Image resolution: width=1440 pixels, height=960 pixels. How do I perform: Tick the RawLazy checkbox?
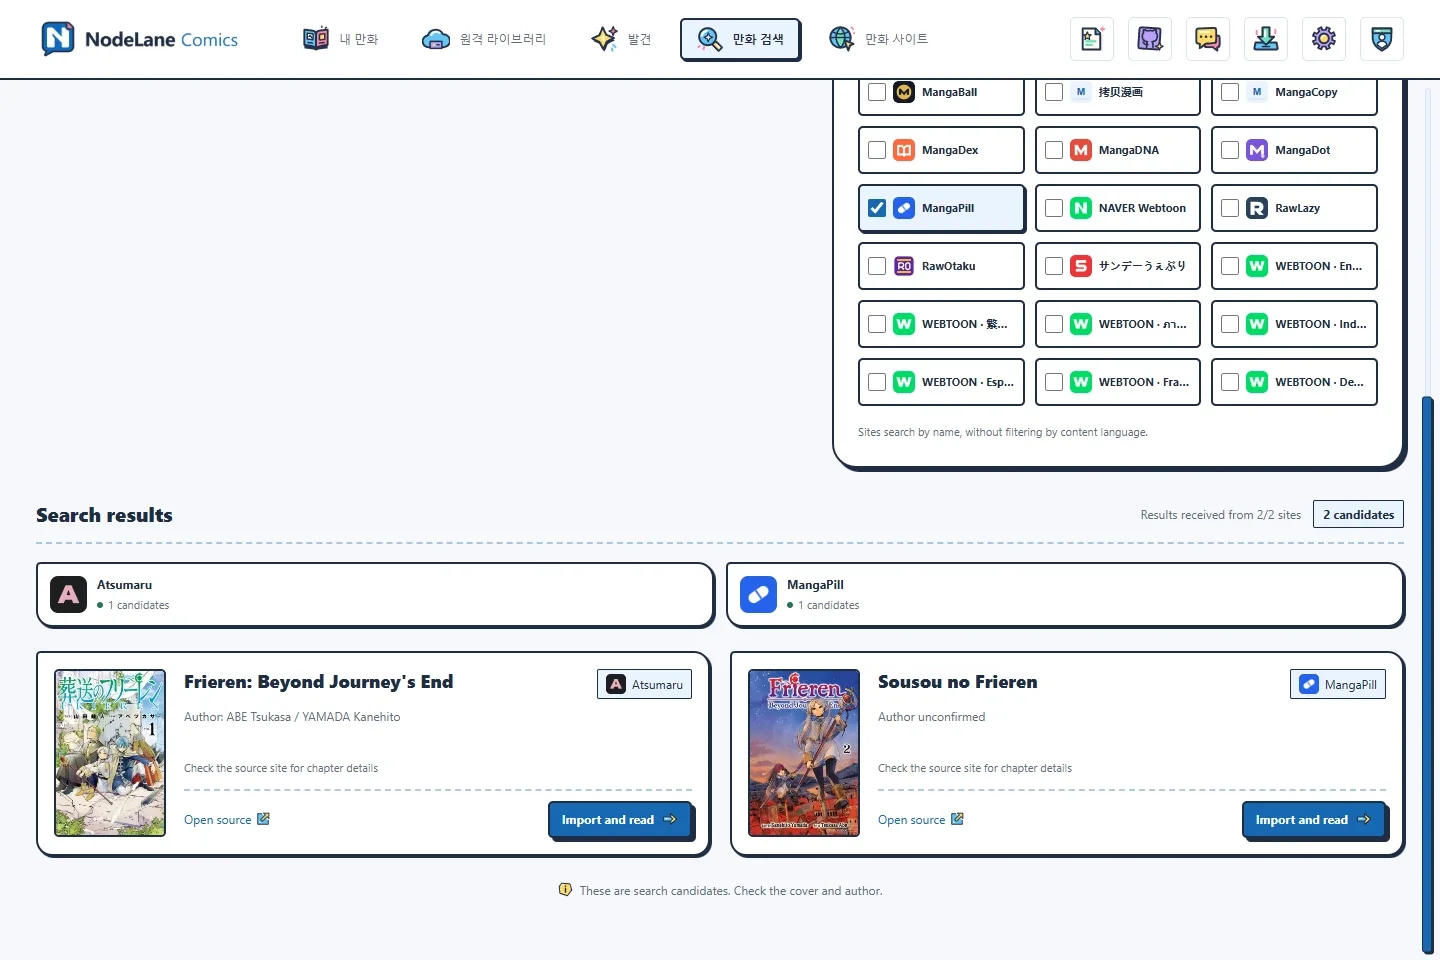click(1230, 208)
